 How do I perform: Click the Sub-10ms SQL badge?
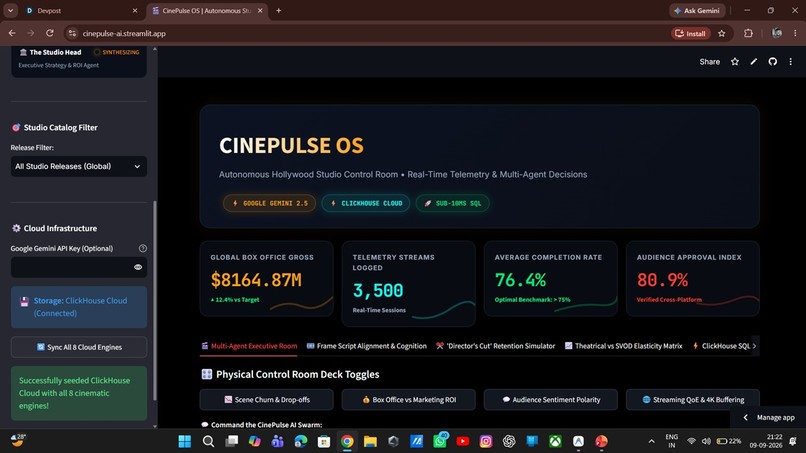tap(452, 203)
